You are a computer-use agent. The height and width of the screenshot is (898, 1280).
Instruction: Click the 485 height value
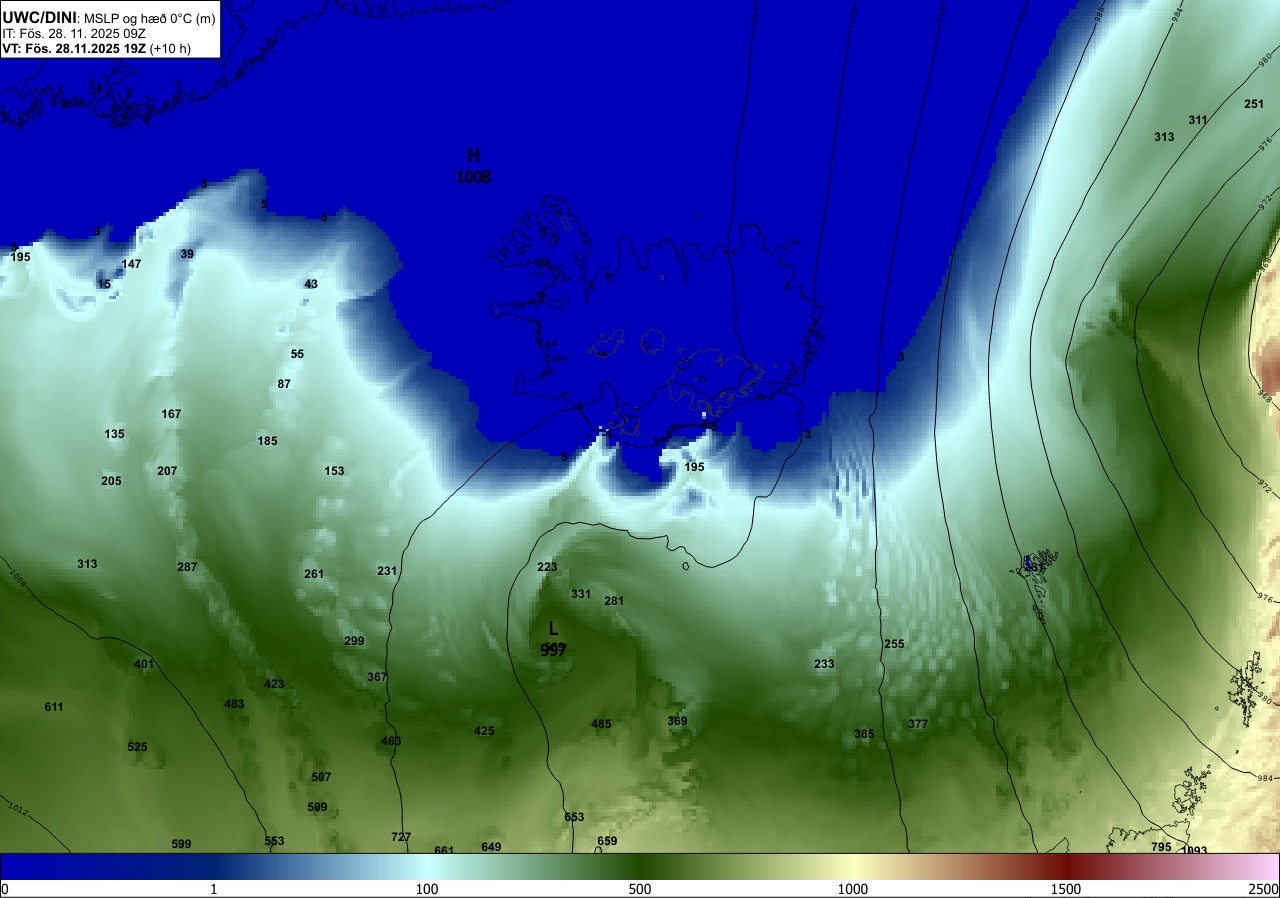coord(601,724)
